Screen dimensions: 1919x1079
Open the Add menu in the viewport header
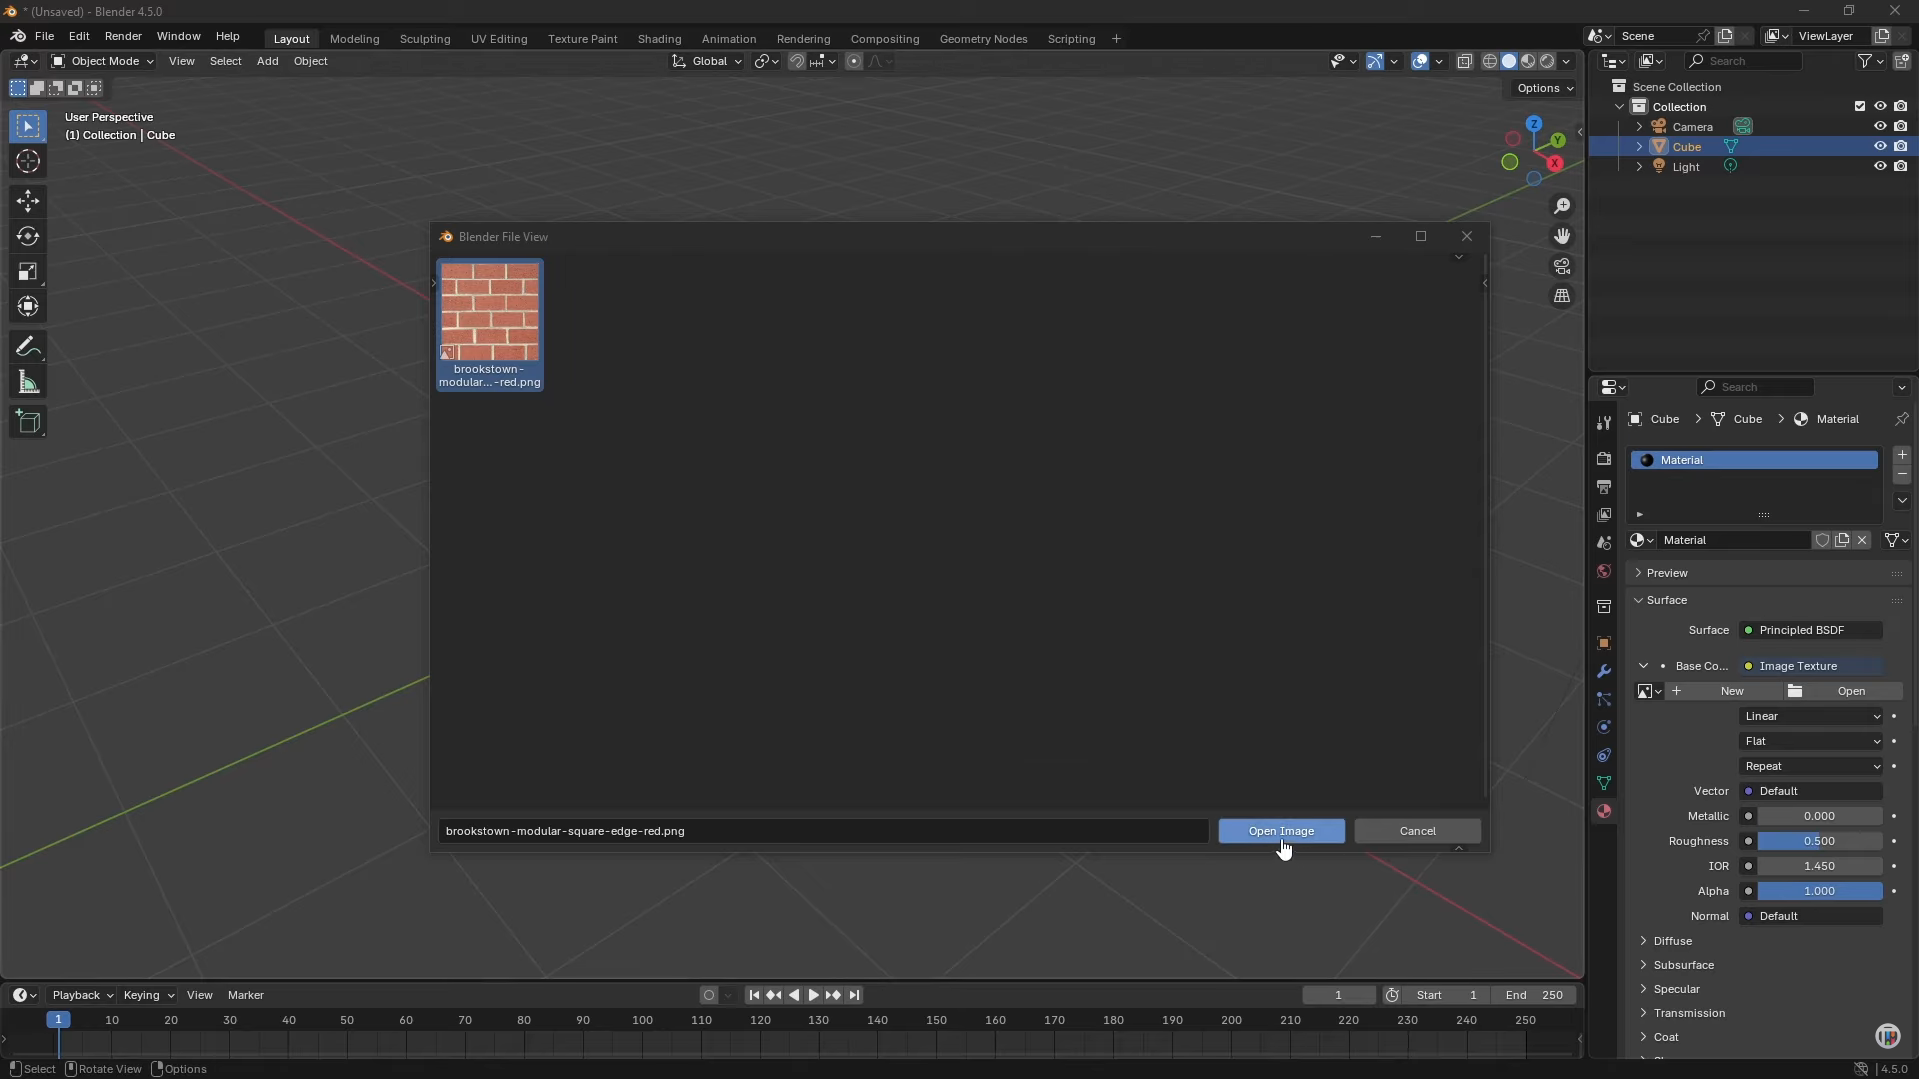point(267,61)
